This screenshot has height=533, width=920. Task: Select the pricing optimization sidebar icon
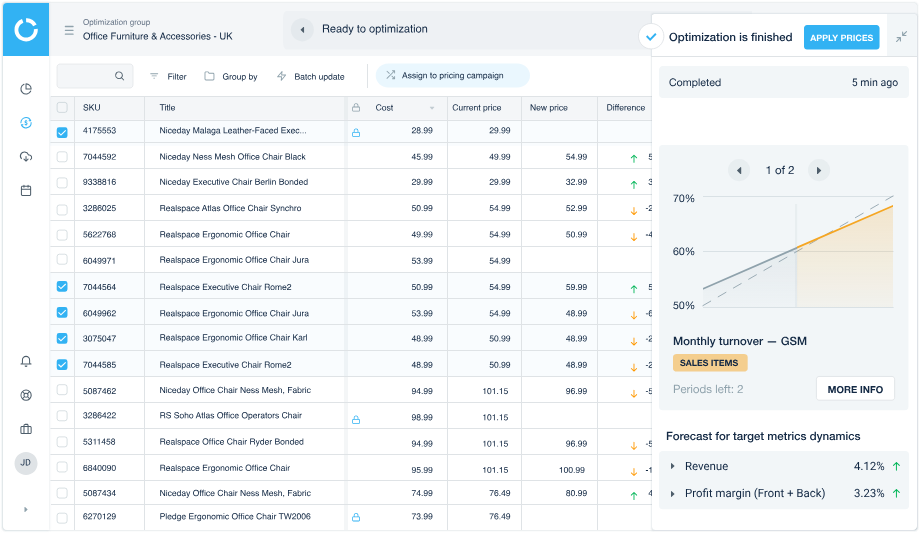click(x=26, y=123)
